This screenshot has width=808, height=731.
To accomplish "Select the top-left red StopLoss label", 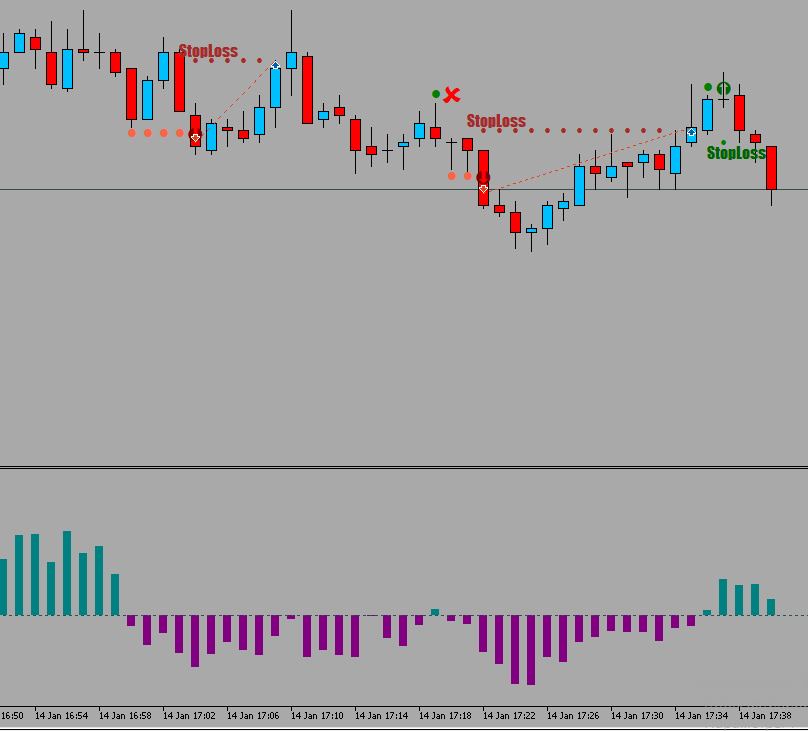I will (x=208, y=51).
